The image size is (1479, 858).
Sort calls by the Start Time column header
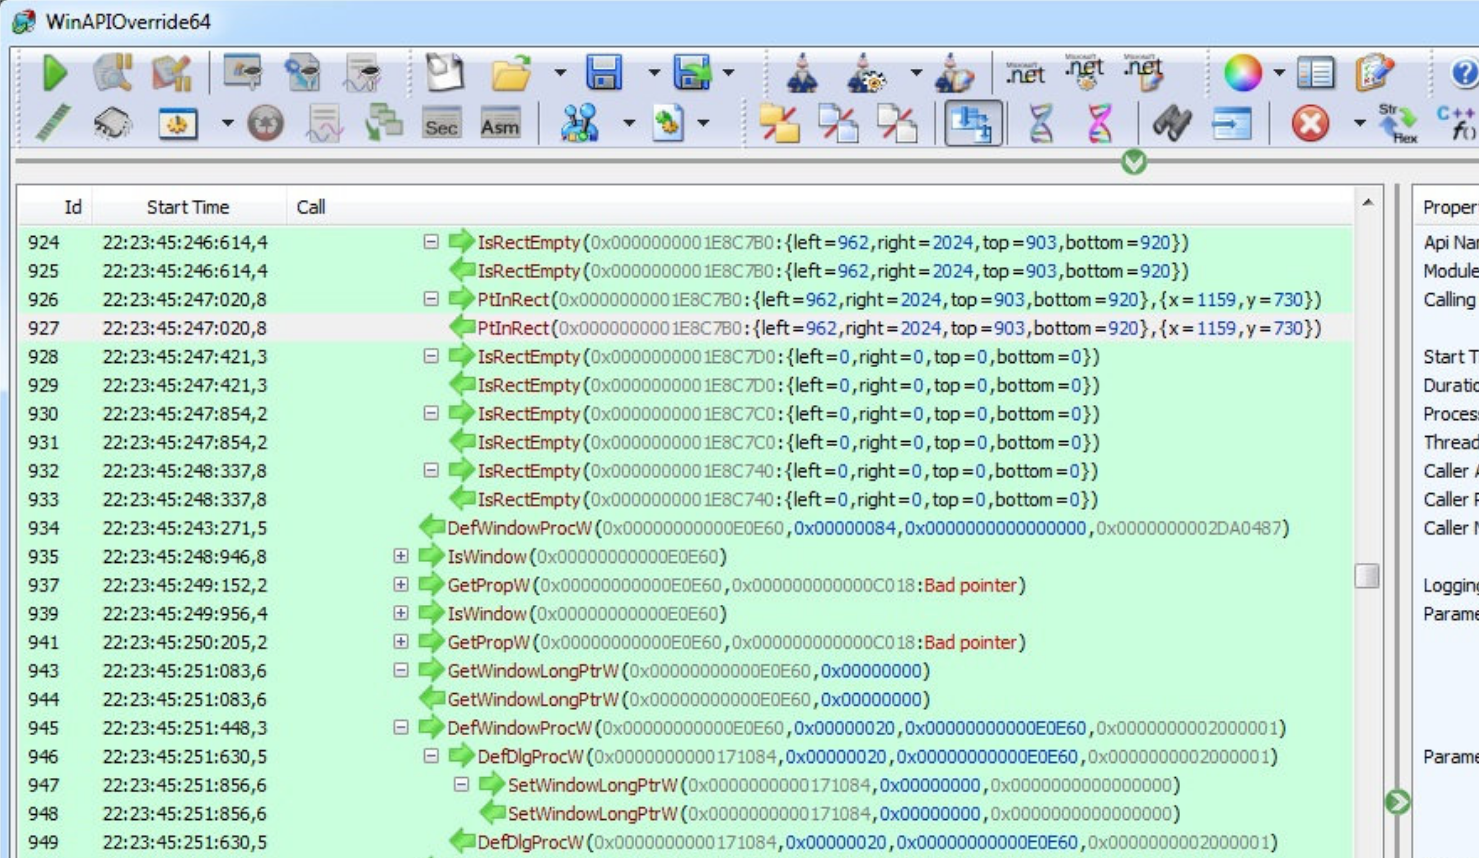[x=187, y=207]
